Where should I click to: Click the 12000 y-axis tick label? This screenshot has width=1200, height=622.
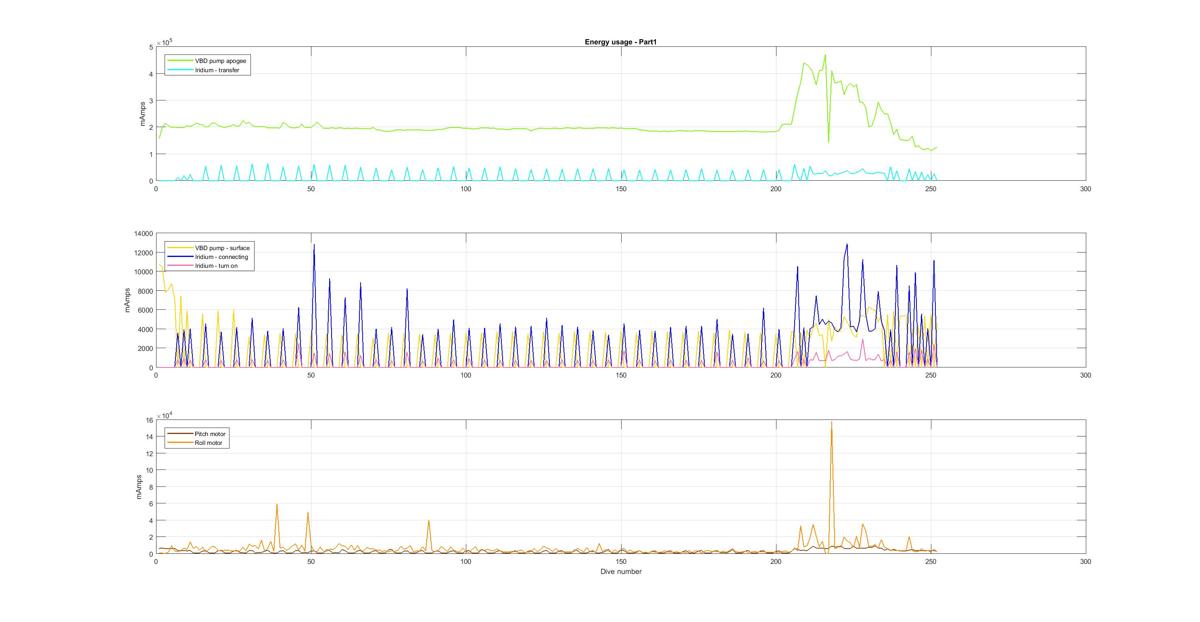coord(141,252)
